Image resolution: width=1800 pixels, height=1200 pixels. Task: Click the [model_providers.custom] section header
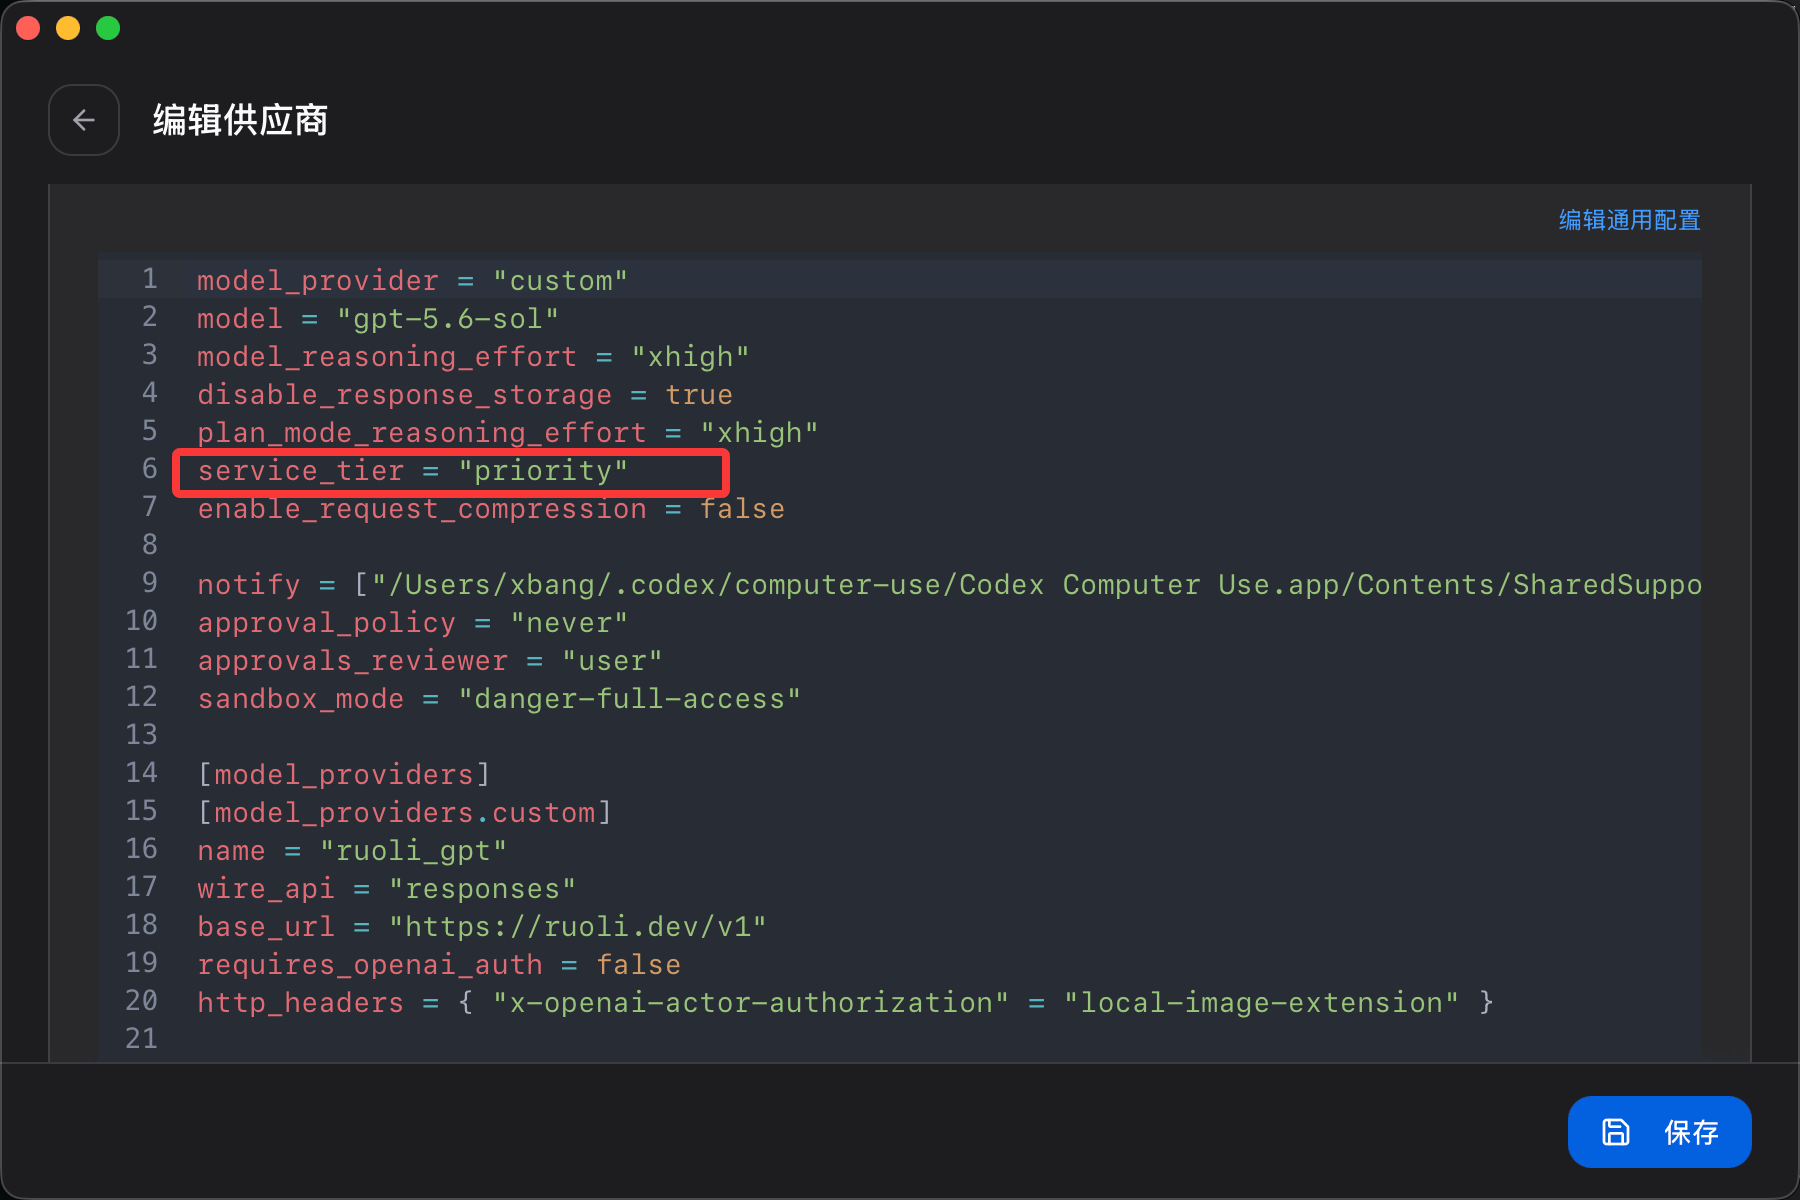404,812
